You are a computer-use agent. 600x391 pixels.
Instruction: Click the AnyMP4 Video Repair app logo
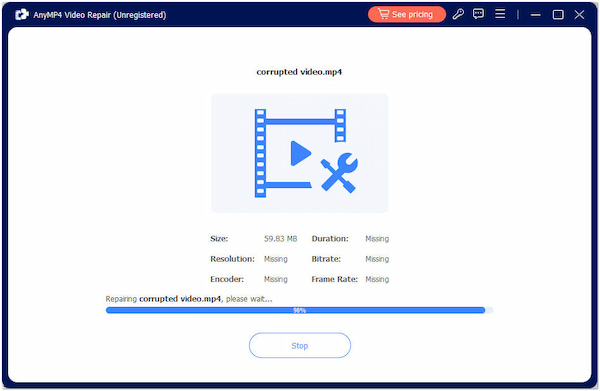coord(21,15)
